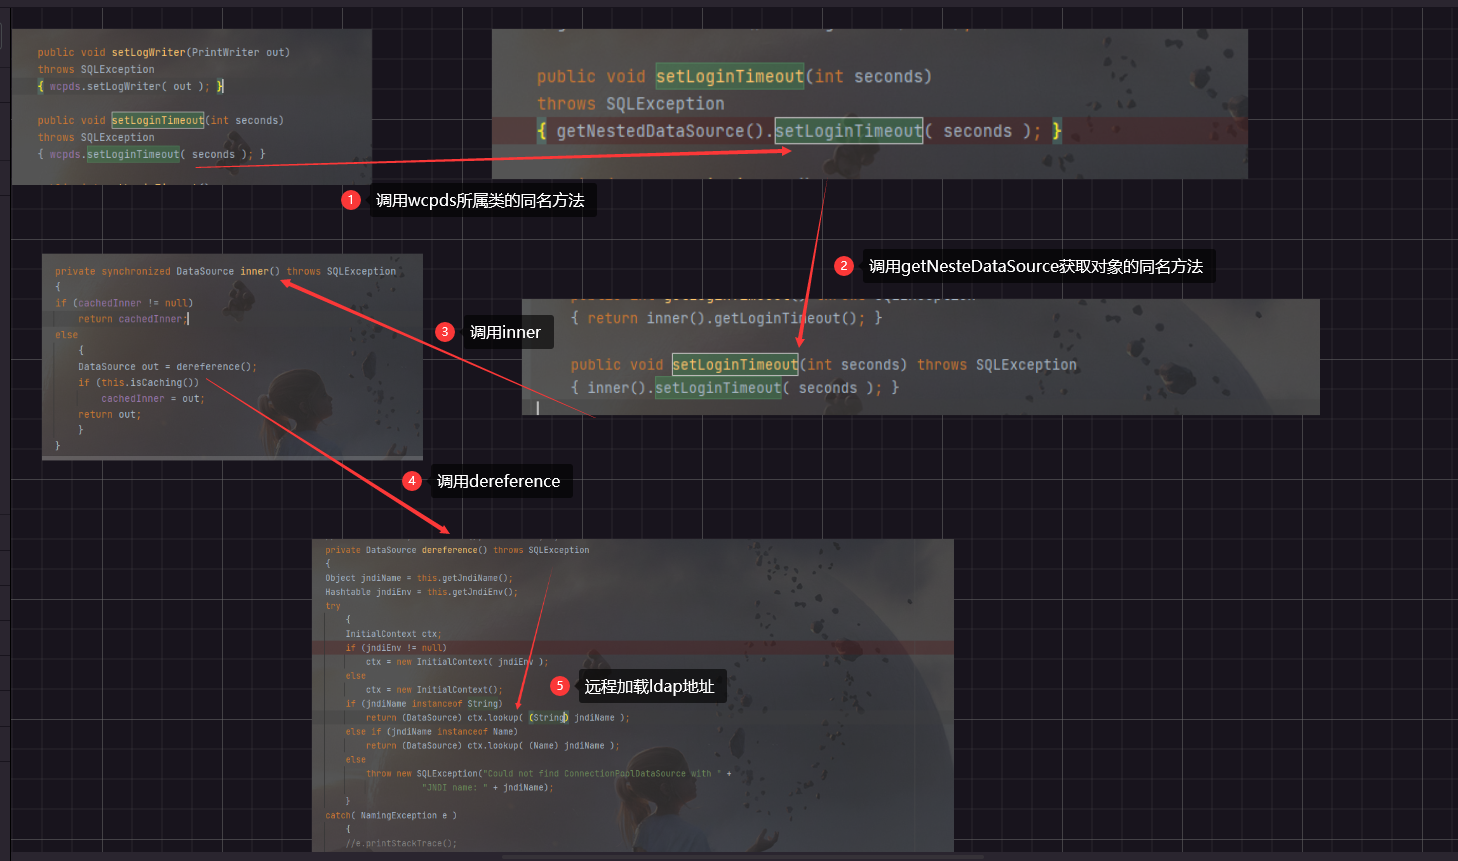The image size is (1458, 861).
Task: Click the line 'return inner().getLoginTimeout();'
Action: tap(727, 318)
